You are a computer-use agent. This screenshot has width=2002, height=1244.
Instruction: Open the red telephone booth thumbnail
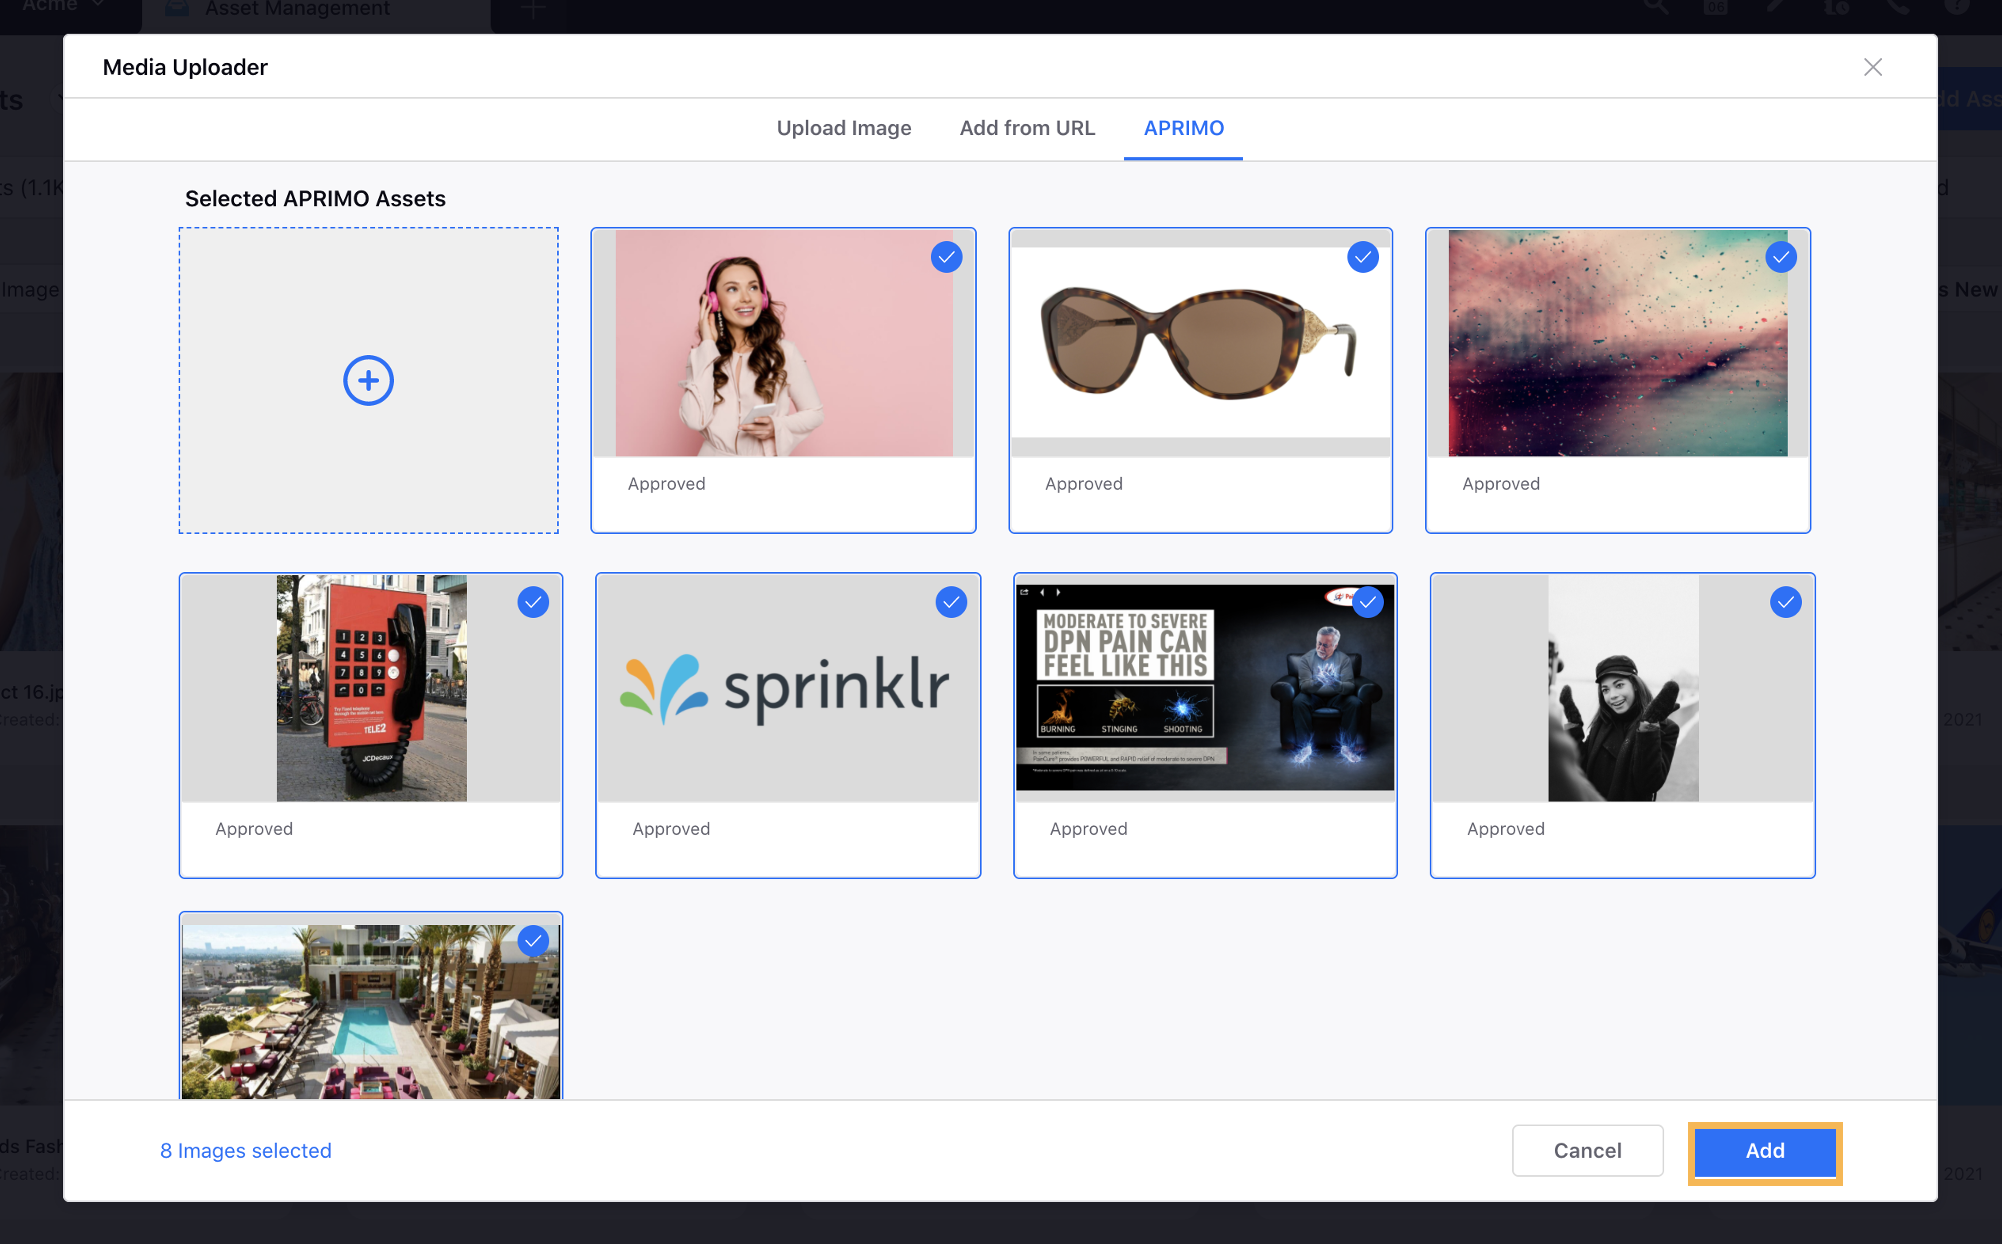[371, 688]
